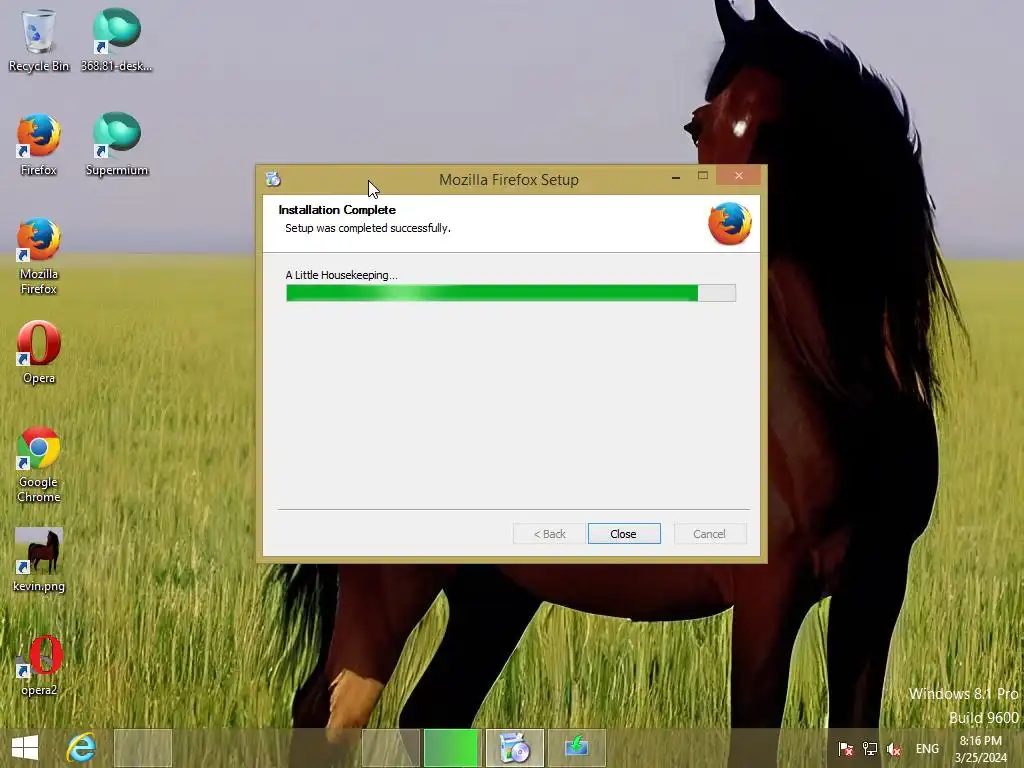Select the Firefox desktop shortcut
Screen dimensions: 1024x768
point(39,145)
